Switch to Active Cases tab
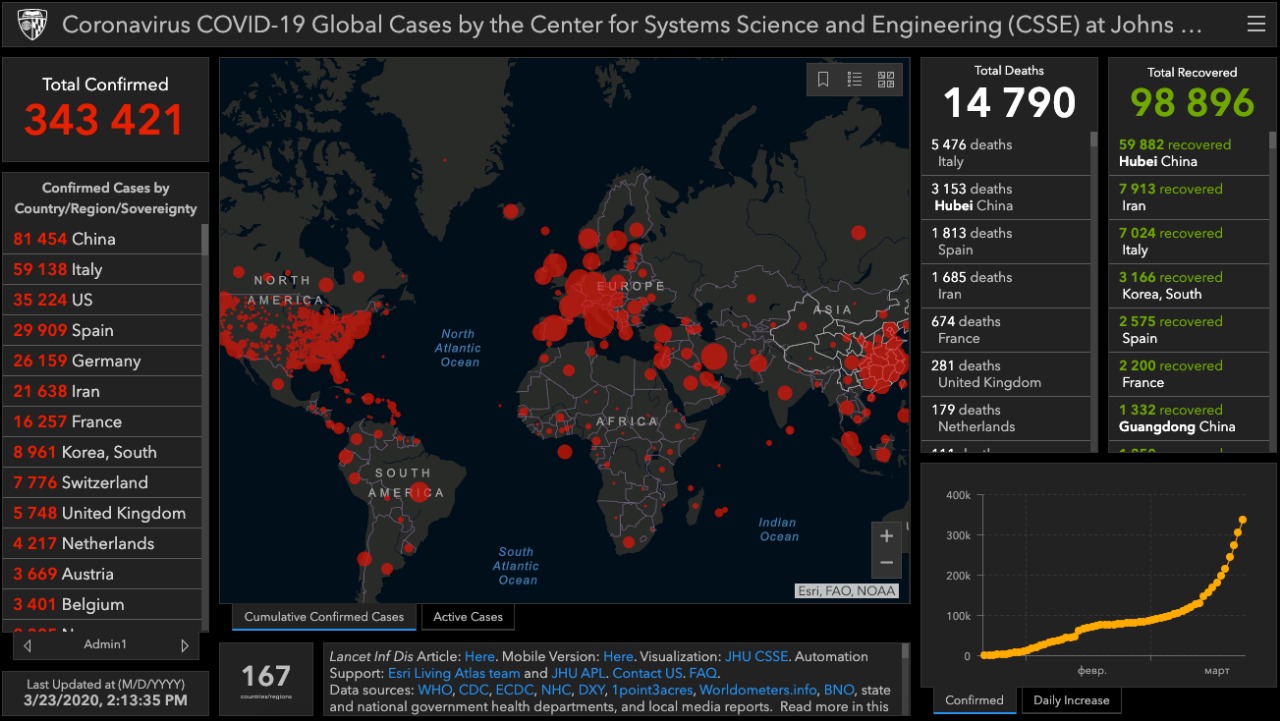The image size is (1280, 721). (468, 617)
